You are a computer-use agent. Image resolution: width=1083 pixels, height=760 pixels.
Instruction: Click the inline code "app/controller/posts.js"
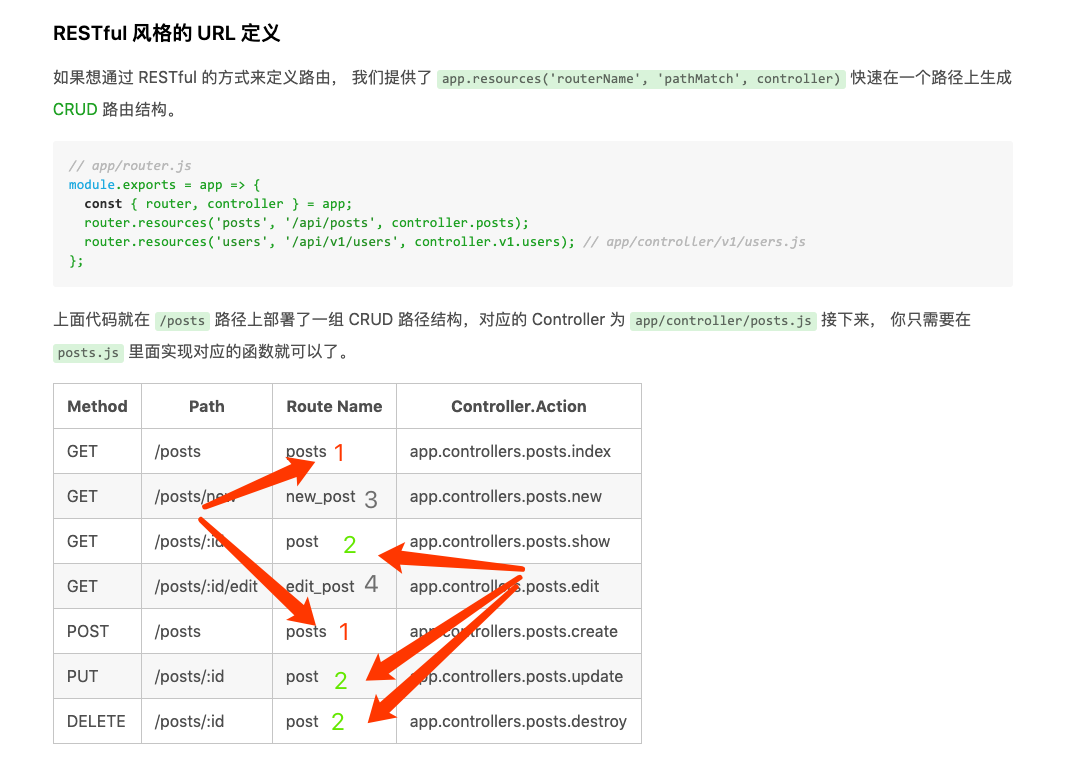tap(723, 321)
